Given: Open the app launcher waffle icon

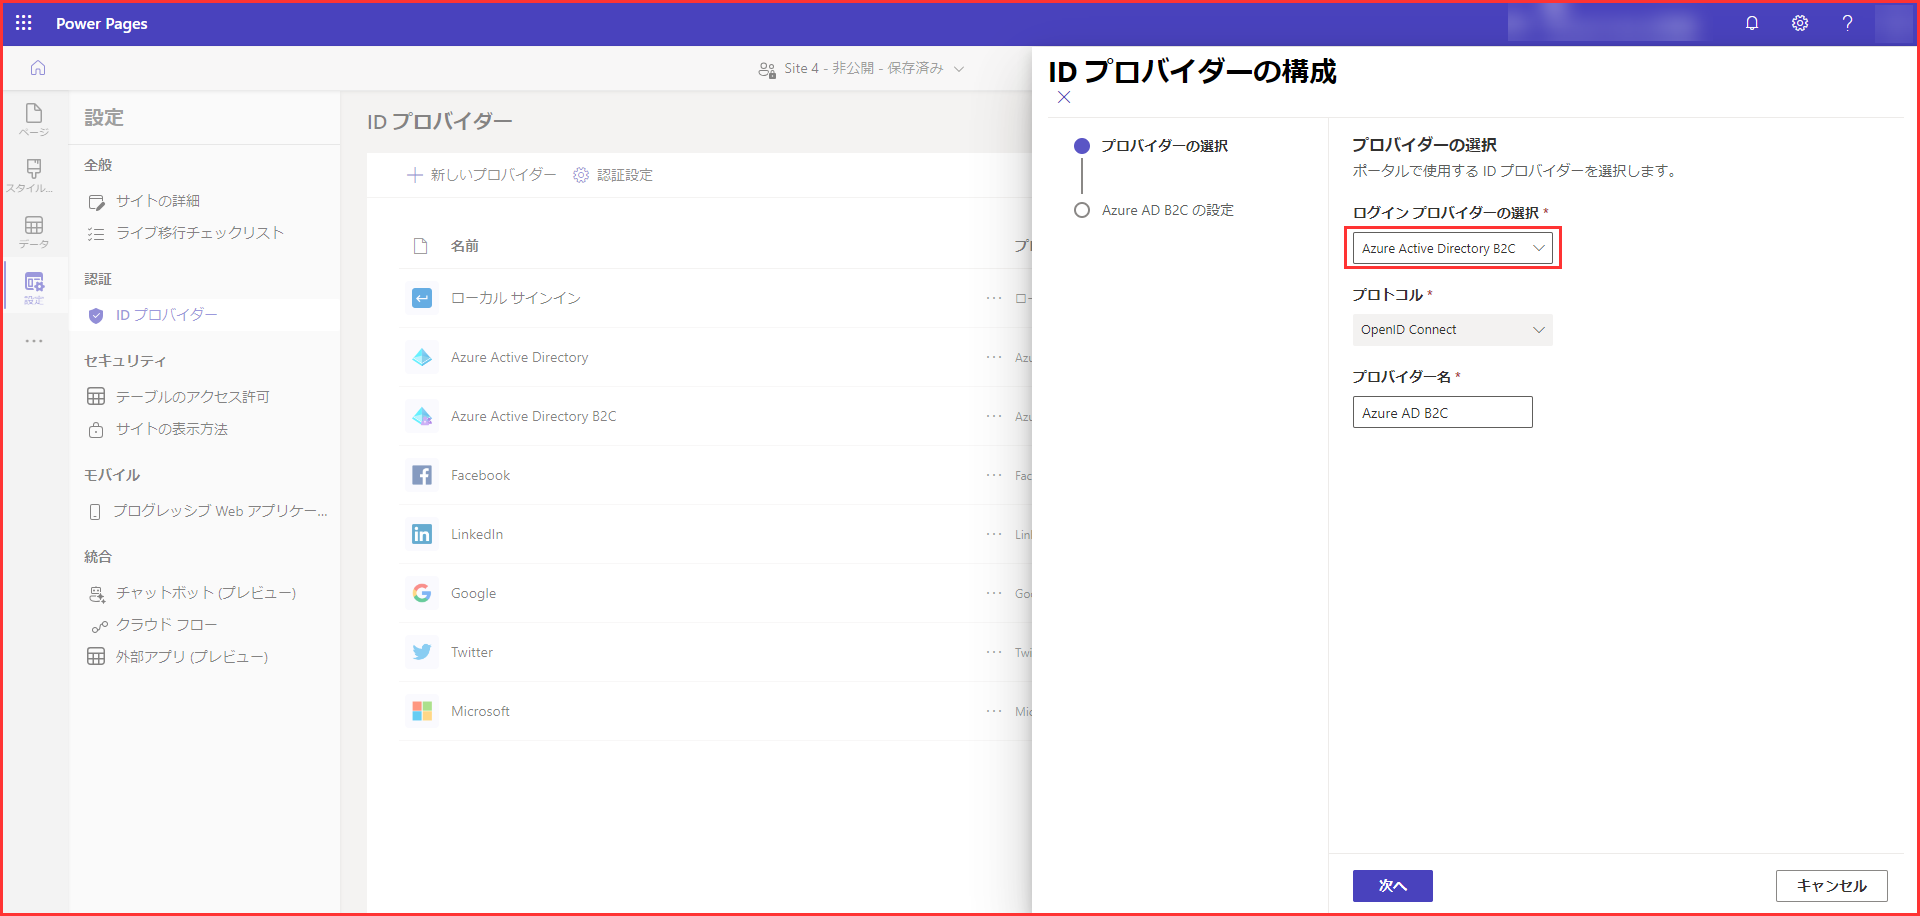Looking at the screenshot, I should [24, 23].
